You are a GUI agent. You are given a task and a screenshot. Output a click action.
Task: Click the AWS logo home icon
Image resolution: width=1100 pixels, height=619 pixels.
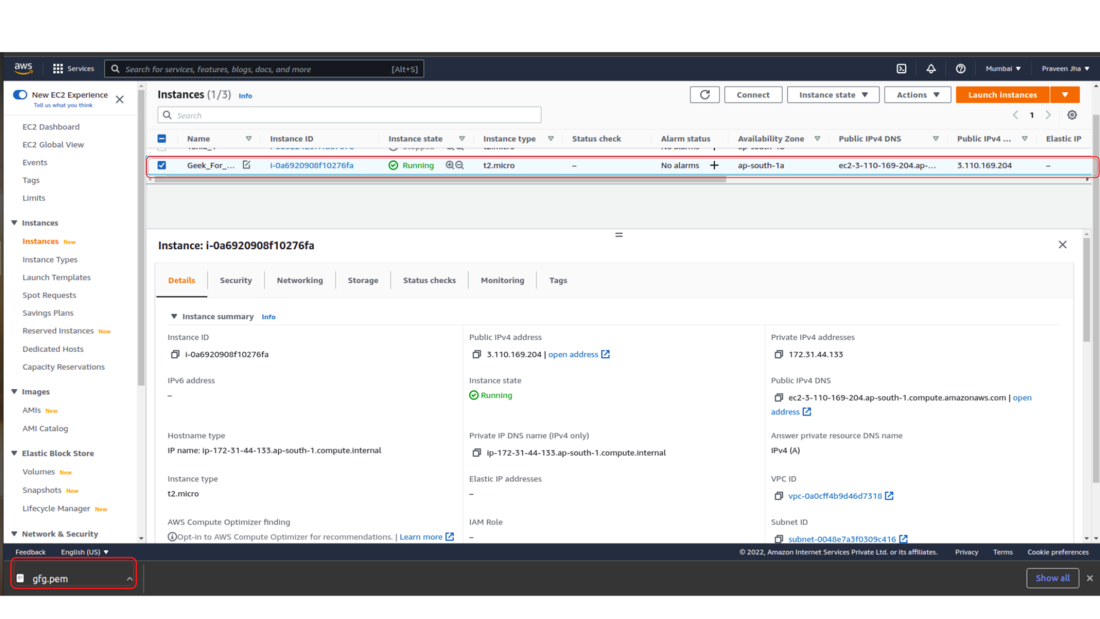point(23,68)
